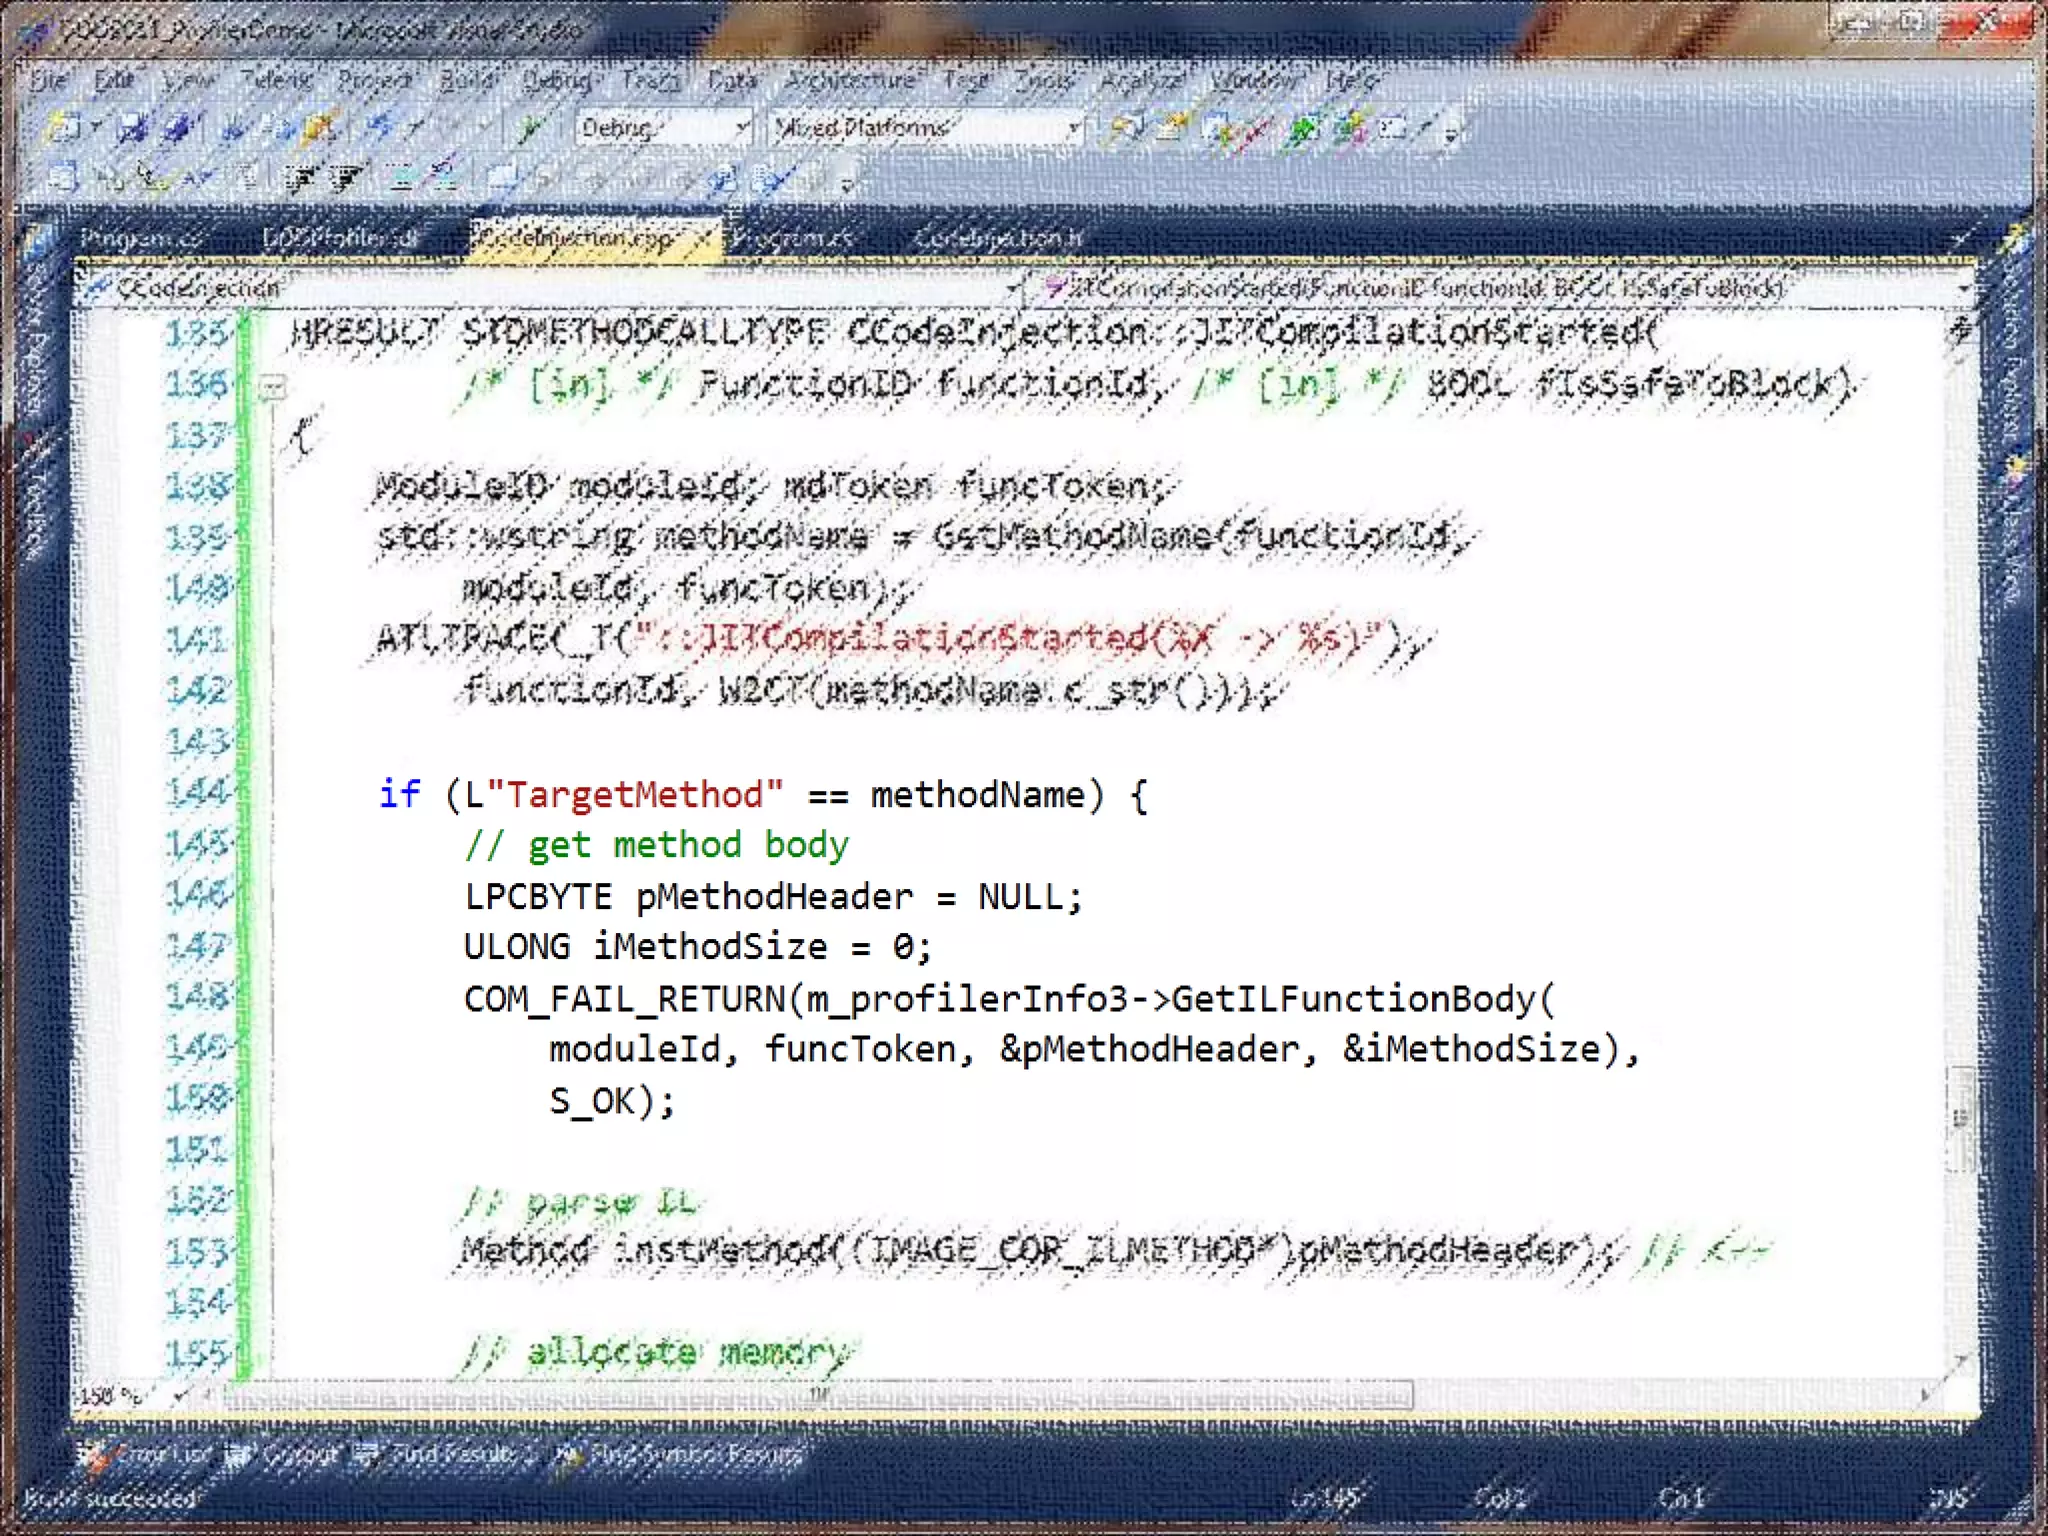Image resolution: width=2048 pixels, height=1536 pixels.
Task: Click the green Start Debugging arrow
Action: (530, 127)
